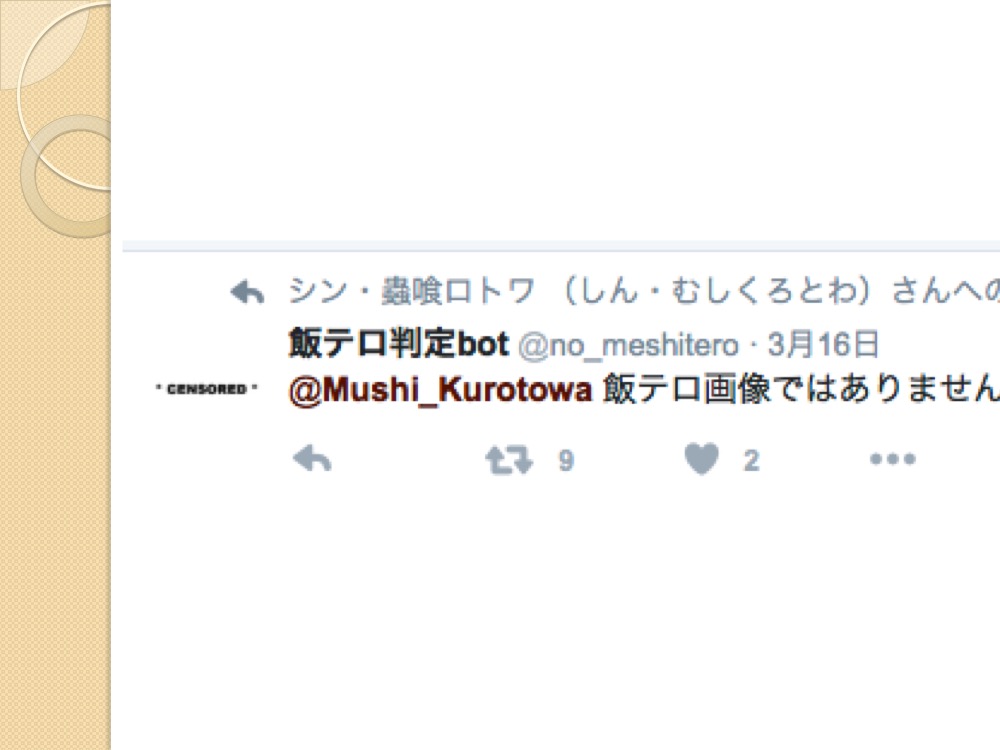The image size is (1000, 750).
Task: Click the gray reply-context arrow above the tweet
Action: pos(247,293)
